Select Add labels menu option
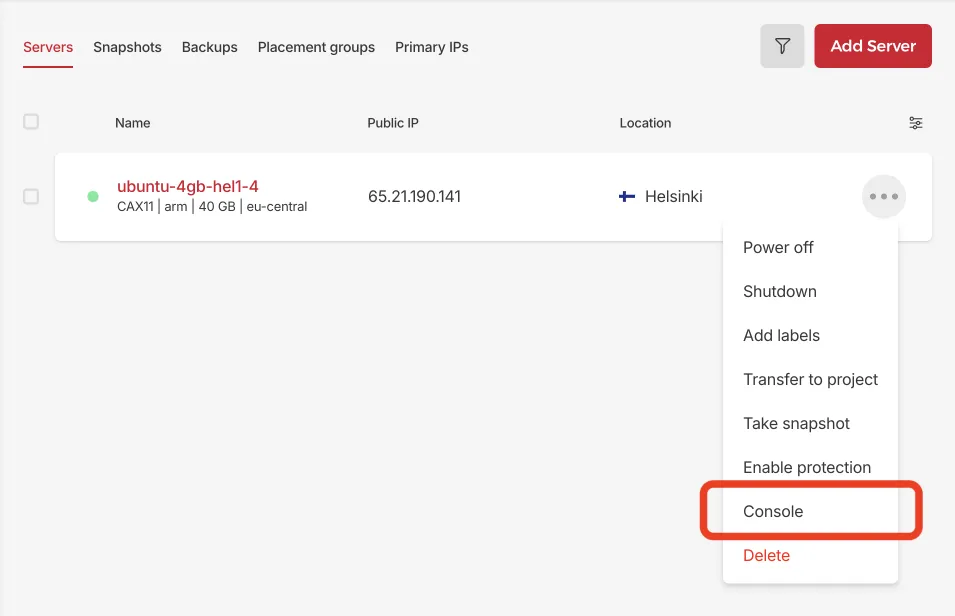Viewport: 955px width, 616px height. pyautogui.click(x=781, y=336)
